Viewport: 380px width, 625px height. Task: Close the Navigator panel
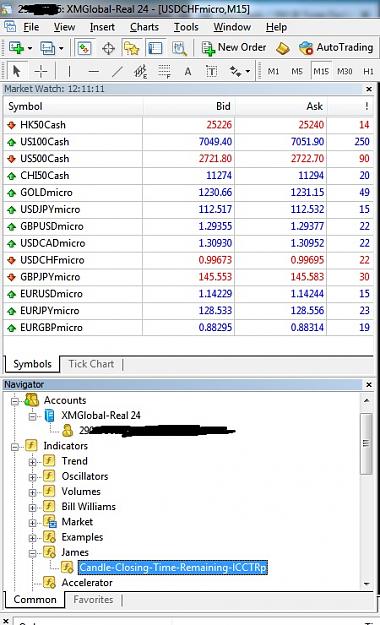(369, 385)
